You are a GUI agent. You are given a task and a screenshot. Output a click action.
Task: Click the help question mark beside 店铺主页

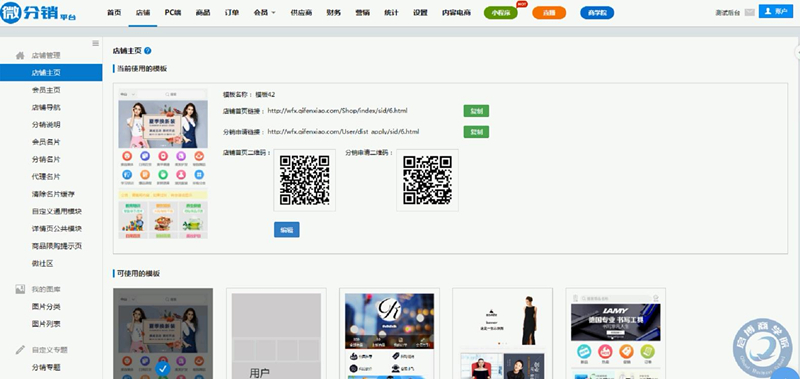click(x=148, y=51)
